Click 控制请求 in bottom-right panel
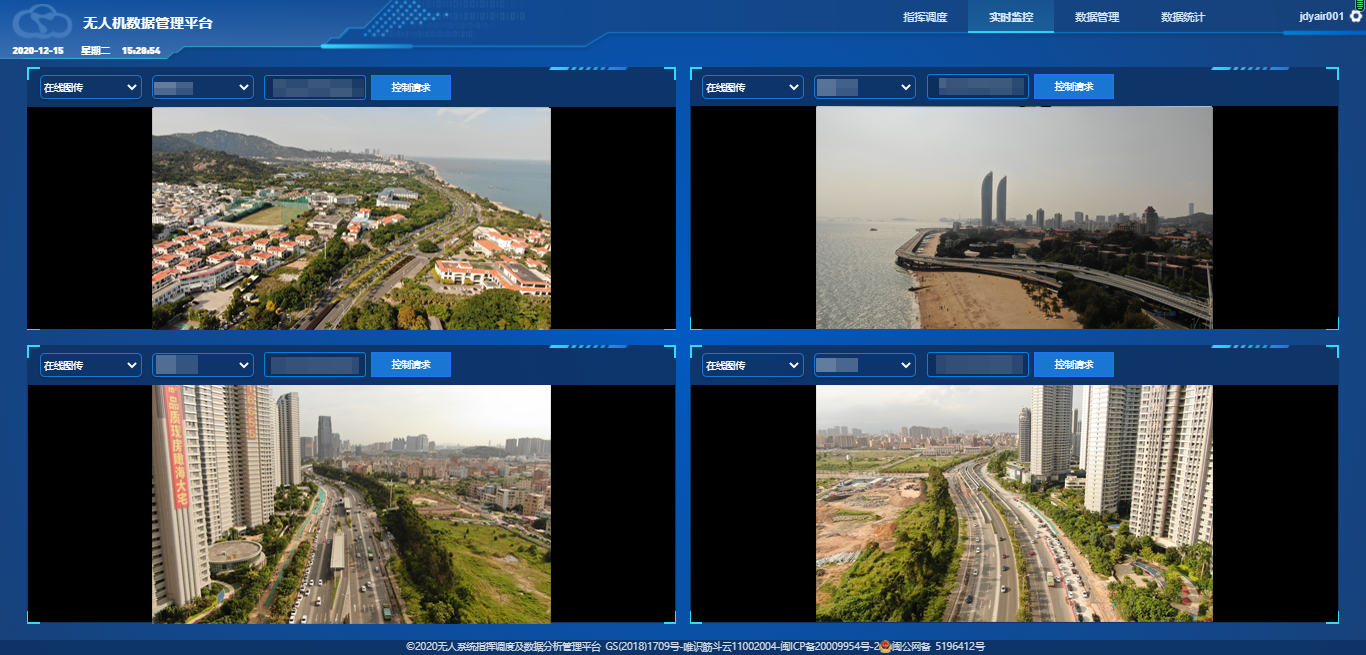 [1073, 366]
